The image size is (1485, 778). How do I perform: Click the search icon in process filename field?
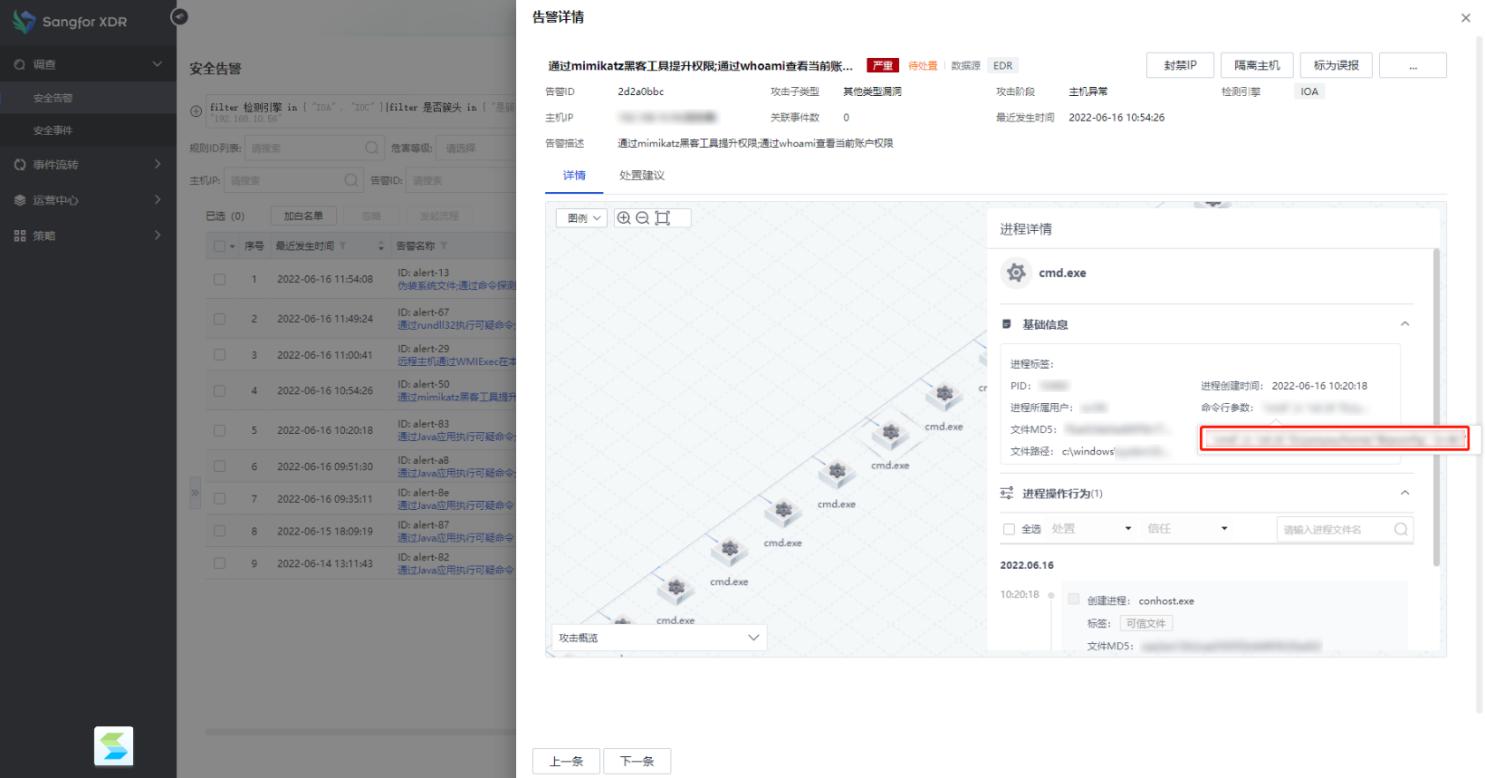coord(1401,529)
